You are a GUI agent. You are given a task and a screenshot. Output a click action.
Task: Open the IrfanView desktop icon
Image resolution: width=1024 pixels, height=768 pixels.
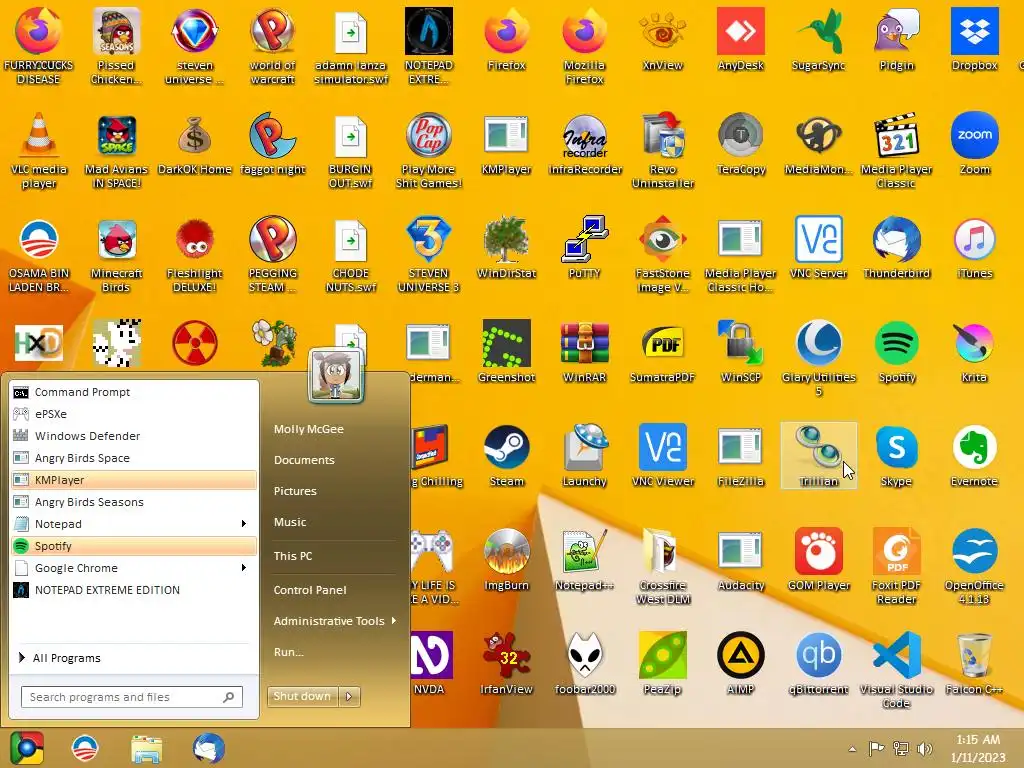tap(506, 664)
